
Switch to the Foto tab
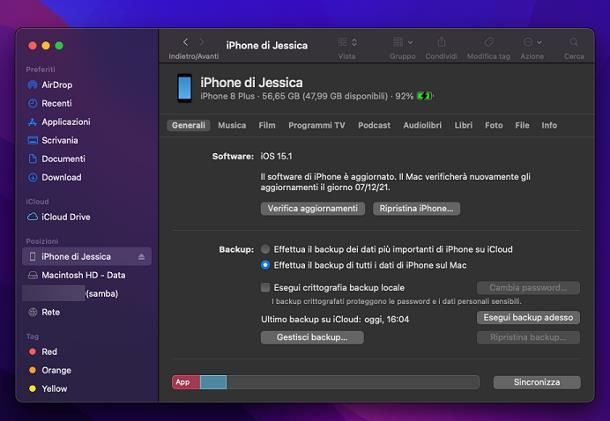494,125
